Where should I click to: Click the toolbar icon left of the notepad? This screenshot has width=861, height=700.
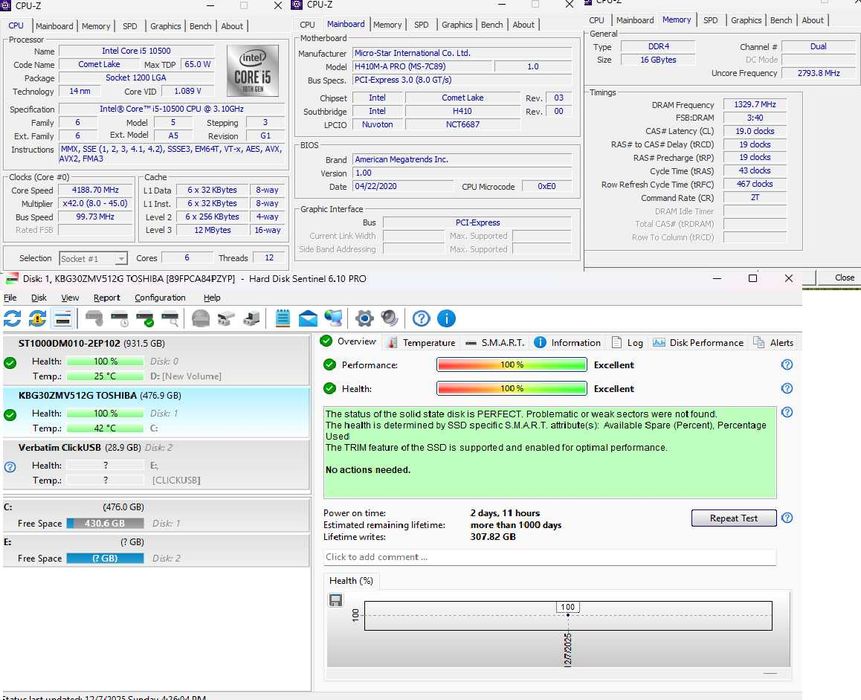251,318
